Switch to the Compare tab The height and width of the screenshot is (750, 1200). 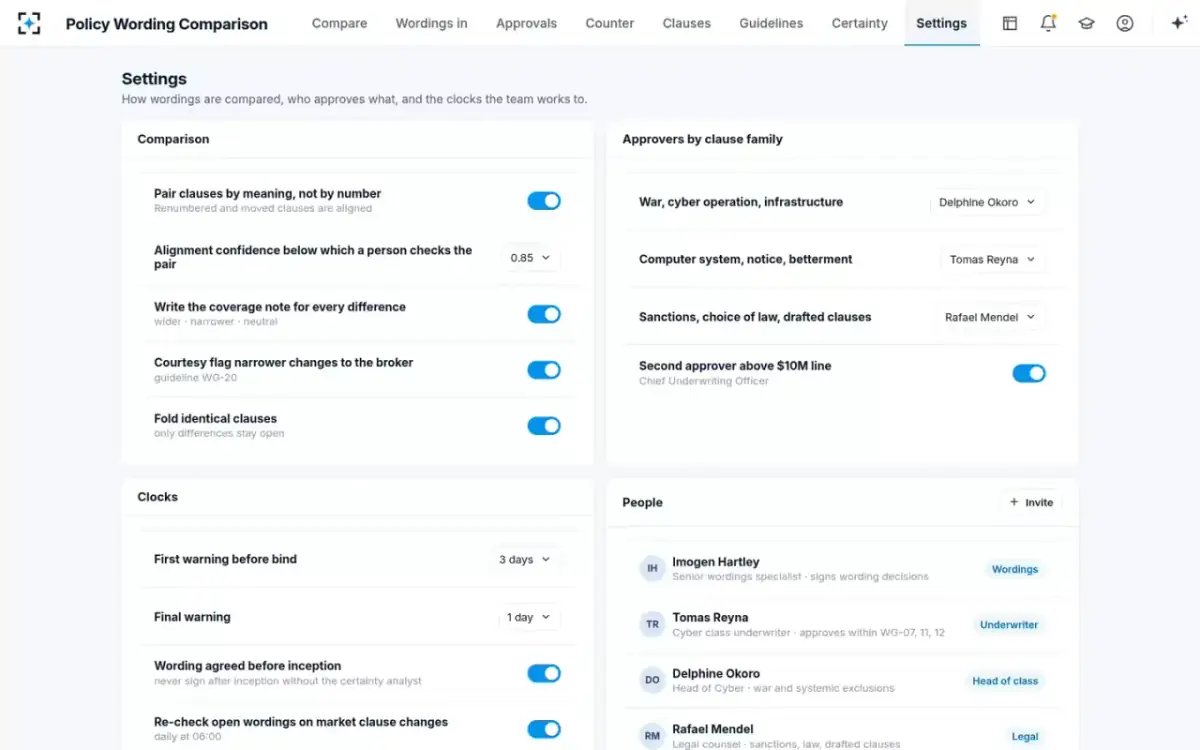(x=339, y=23)
